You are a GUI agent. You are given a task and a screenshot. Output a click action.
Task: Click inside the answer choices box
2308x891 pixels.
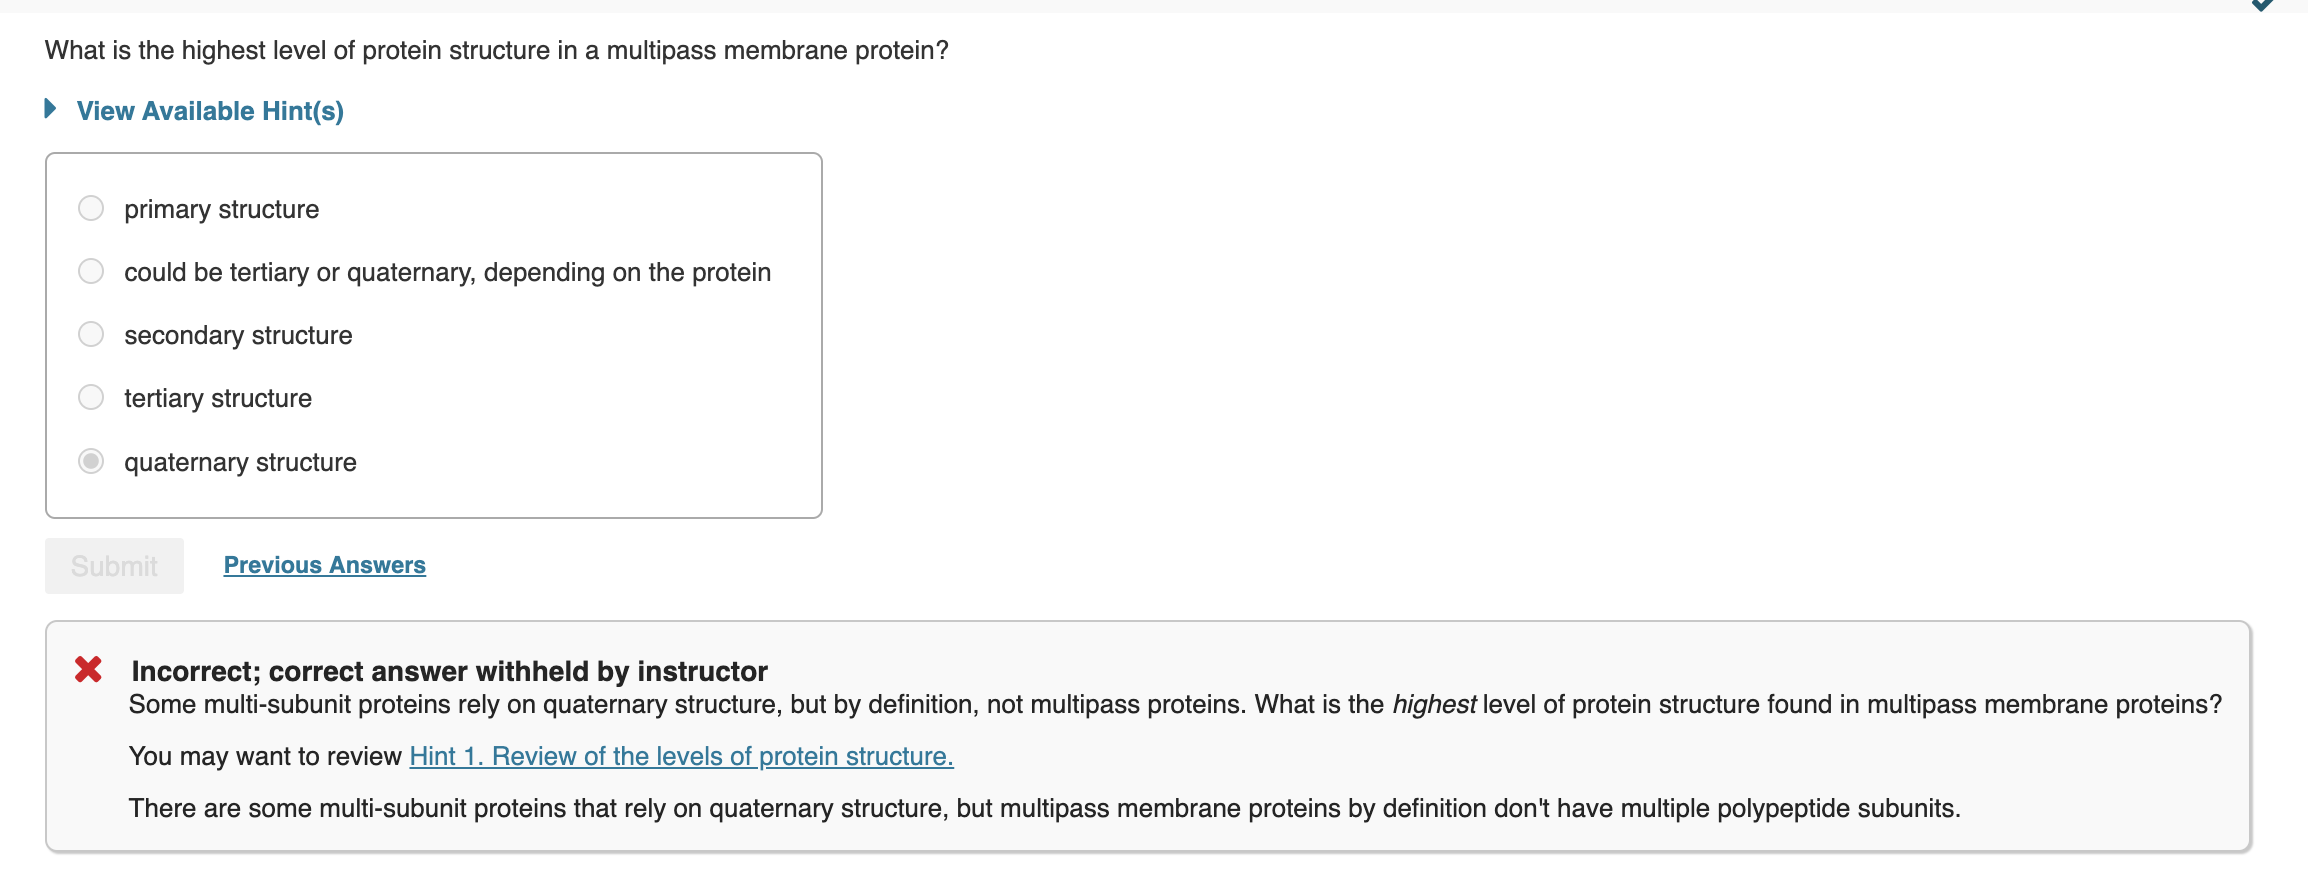point(433,335)
